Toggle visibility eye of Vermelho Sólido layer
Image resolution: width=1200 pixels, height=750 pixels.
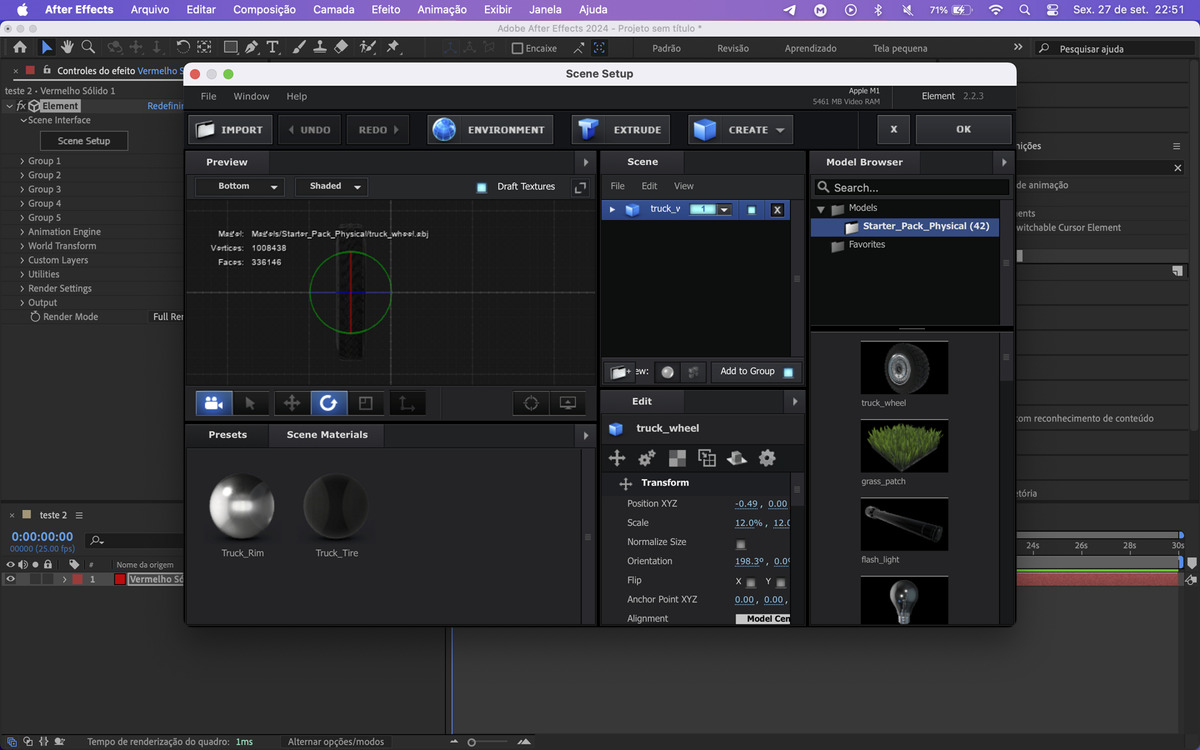click(x=10, y=579)
